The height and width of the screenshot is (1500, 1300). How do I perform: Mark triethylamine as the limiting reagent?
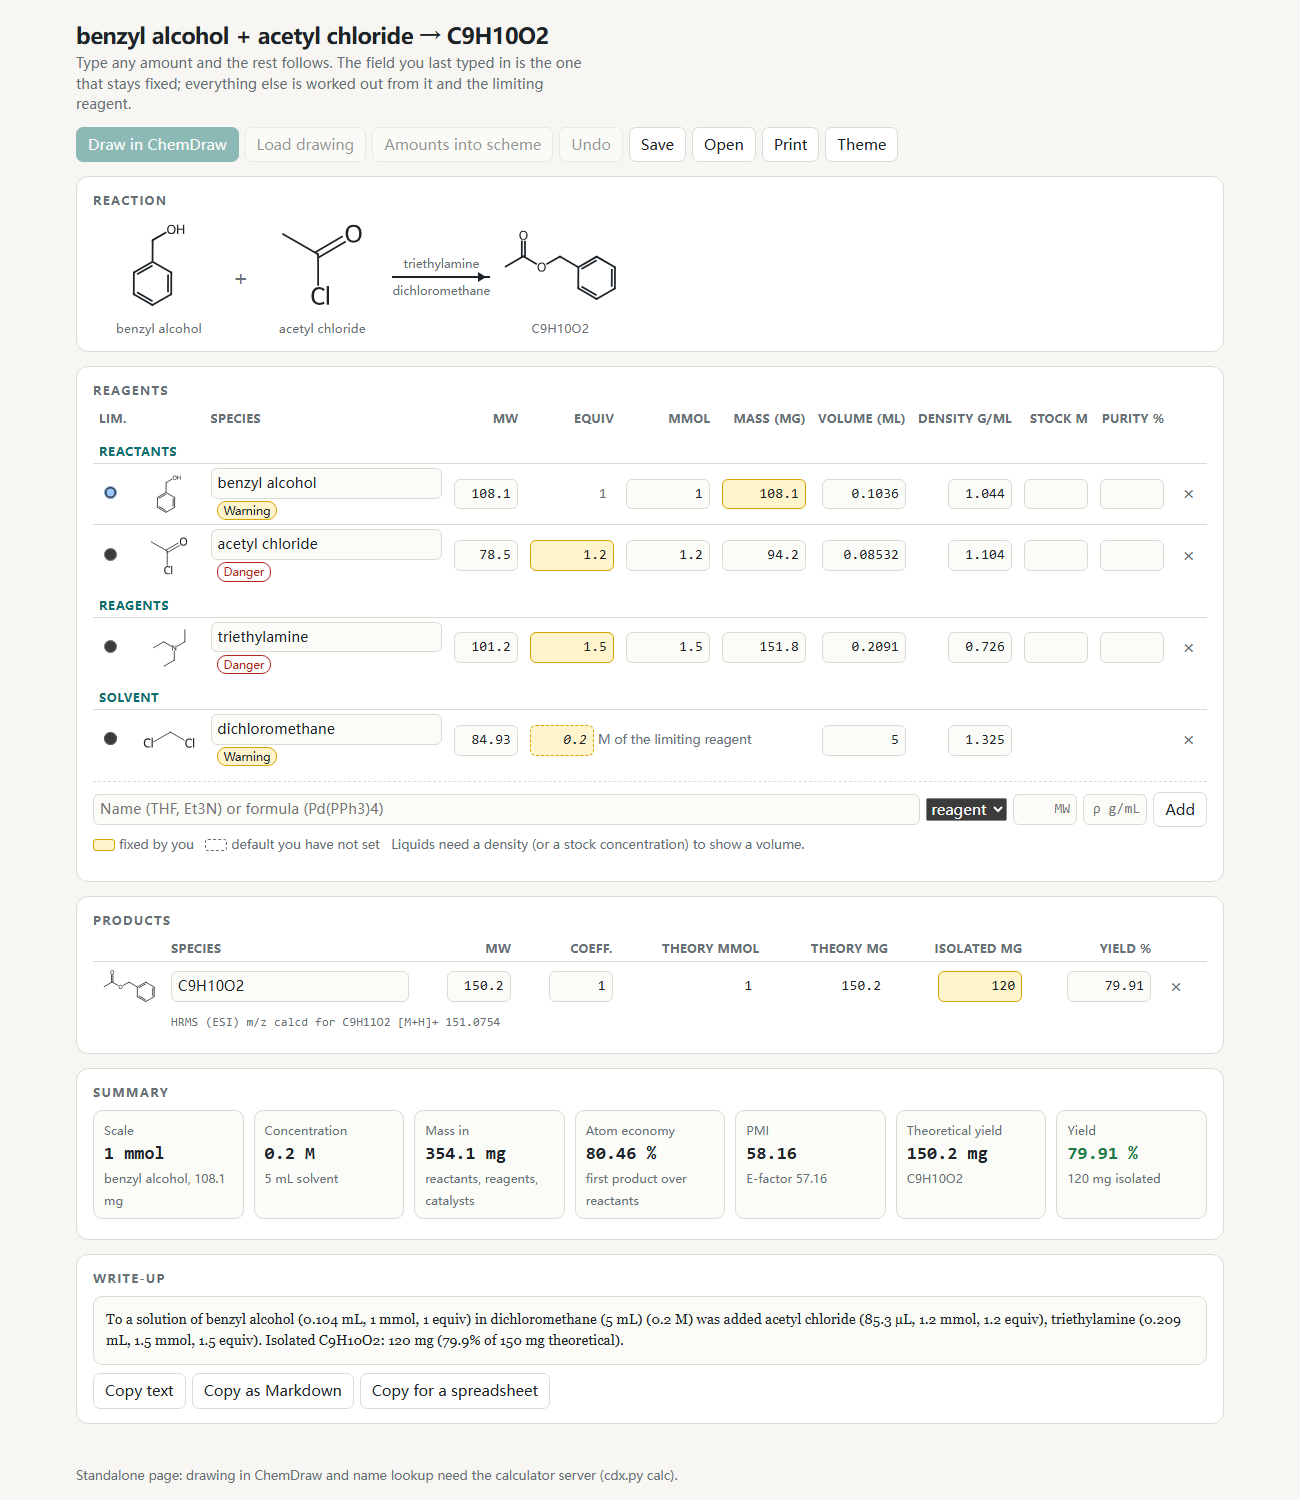[x=110, y=647]
